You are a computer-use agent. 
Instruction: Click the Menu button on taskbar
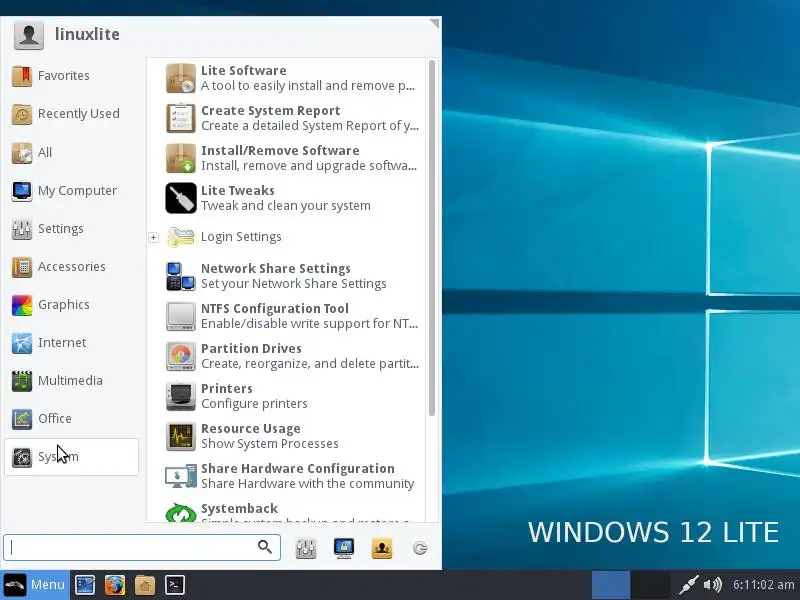[x=35, y=585]
